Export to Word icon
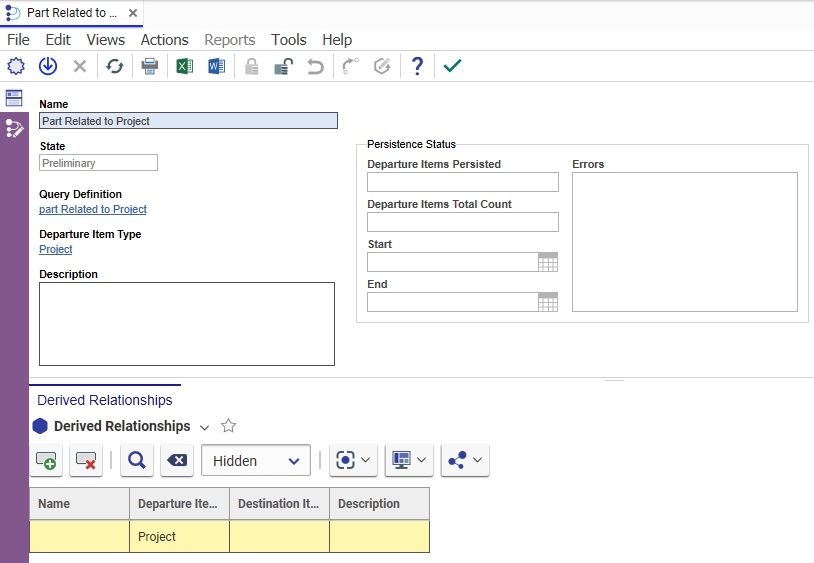Image resolution: width=814 pixels, height=563 pixels. point(216,66)
